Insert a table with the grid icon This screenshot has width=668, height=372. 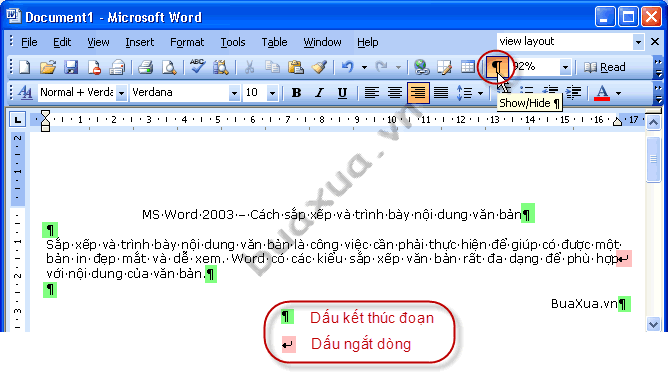468,67
